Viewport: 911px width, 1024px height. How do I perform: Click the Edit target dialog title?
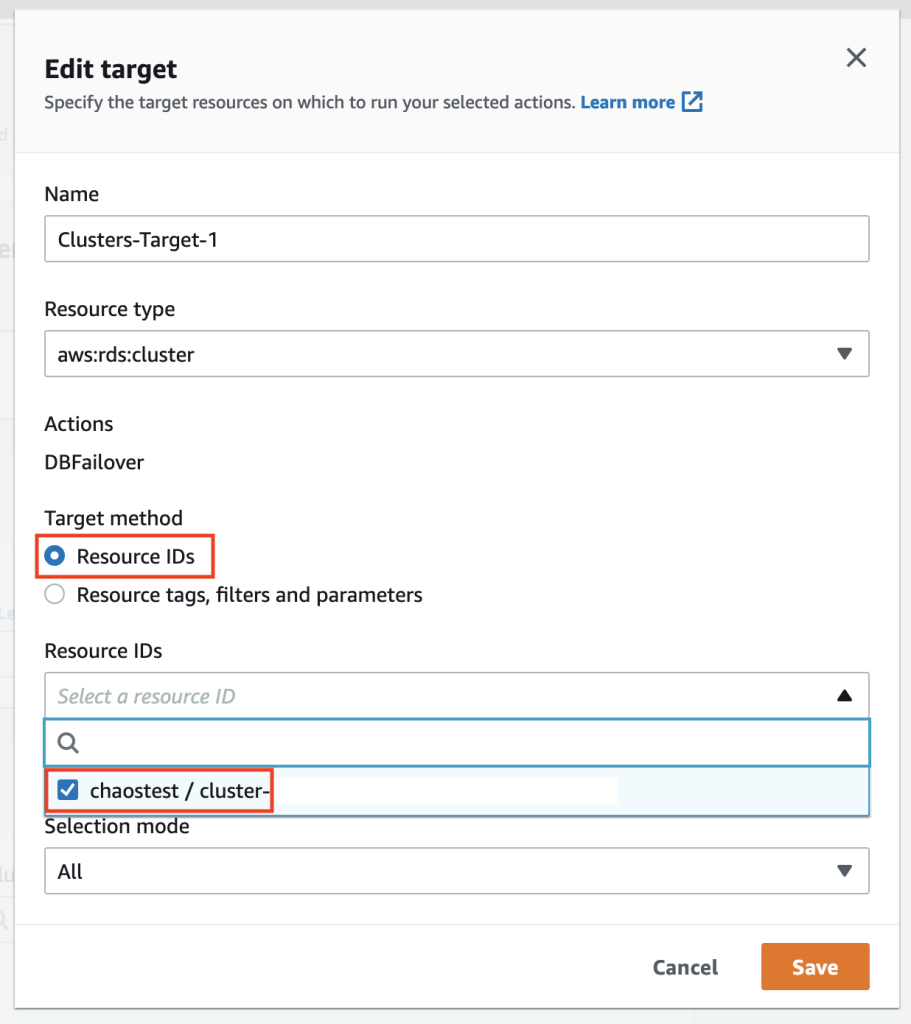(110, 69)
